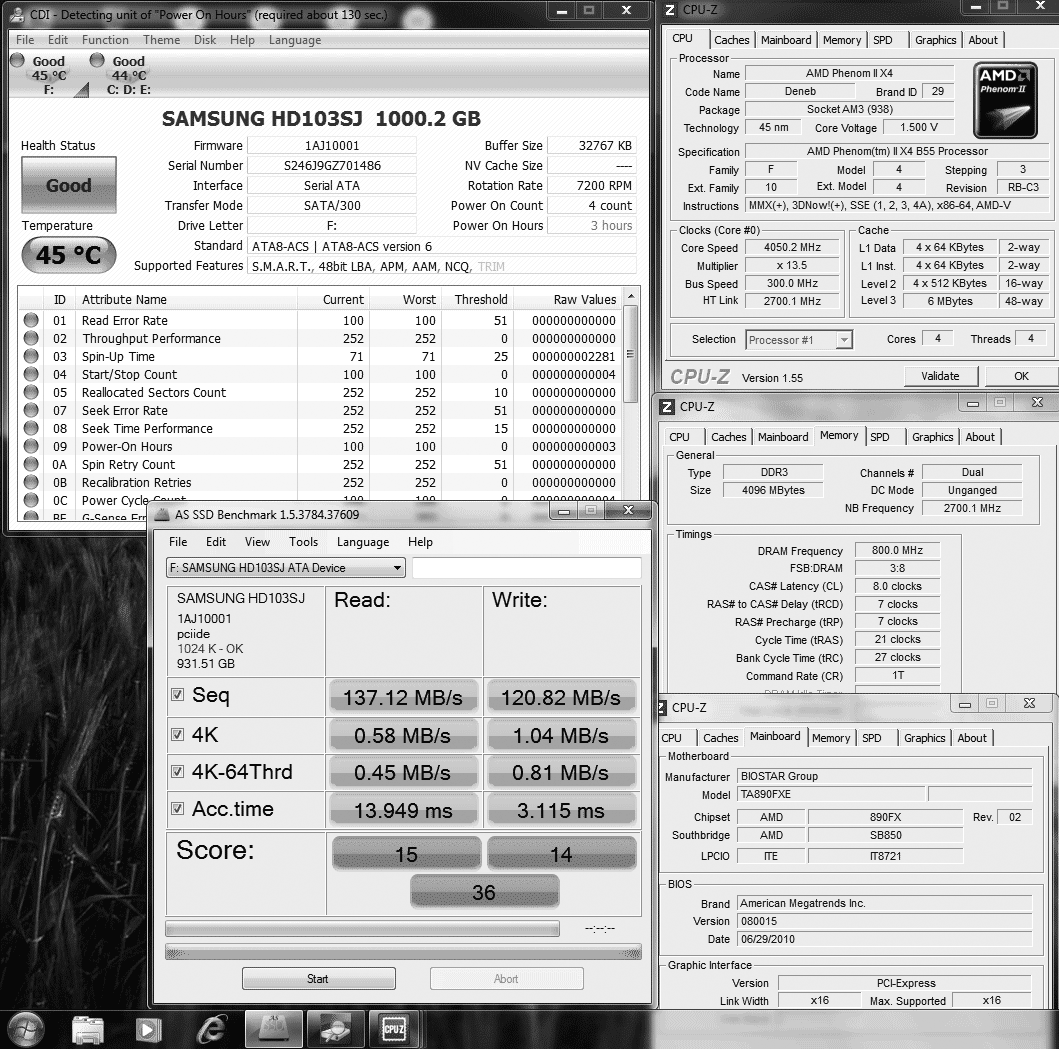Image resolution: width=1059 pixels, height=1049 pixels.
Task: Open the Disk menu in CrystalDiskInfo
Action: pos(205,40)
